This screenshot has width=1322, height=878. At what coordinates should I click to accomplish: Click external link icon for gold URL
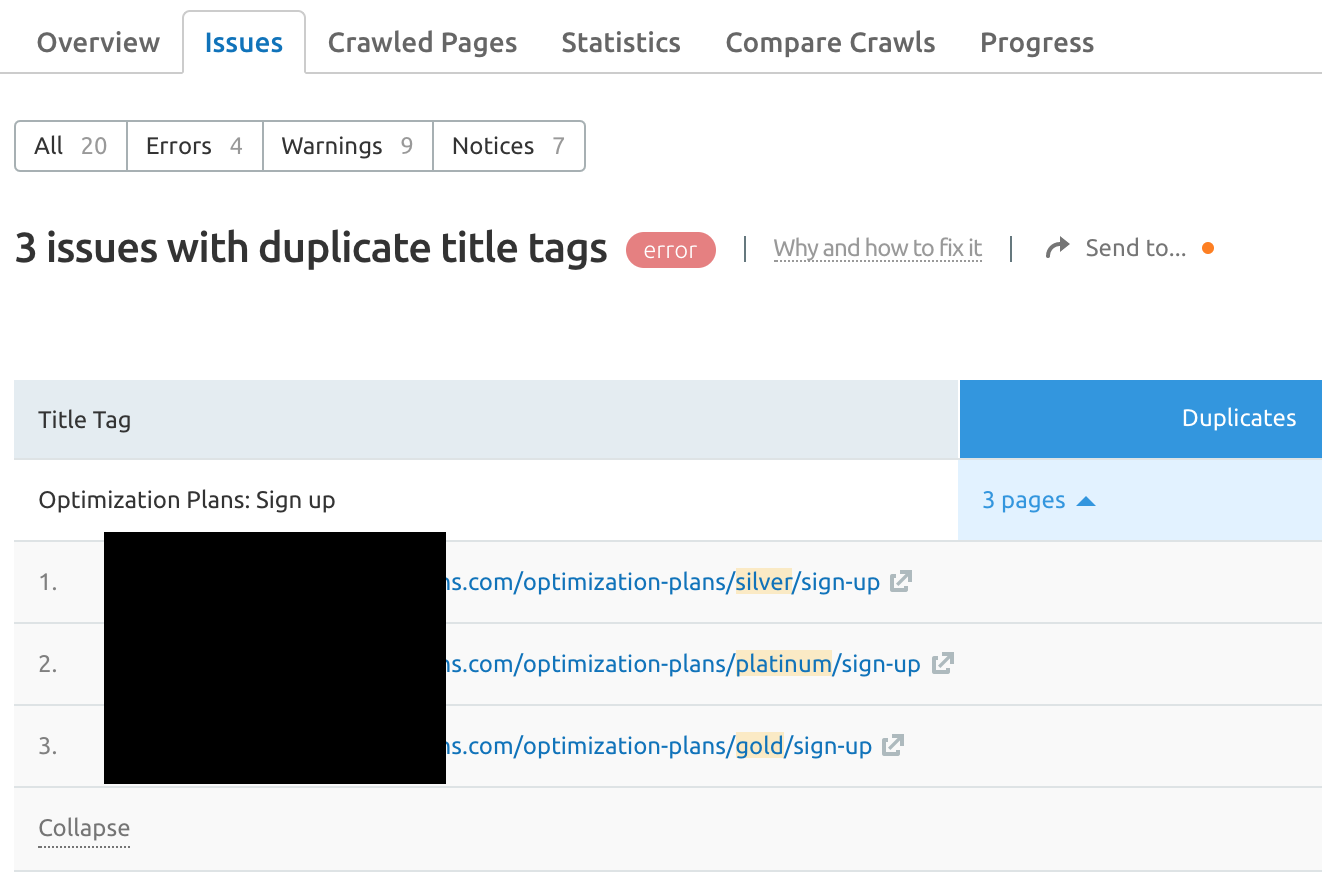coord(893,745)
